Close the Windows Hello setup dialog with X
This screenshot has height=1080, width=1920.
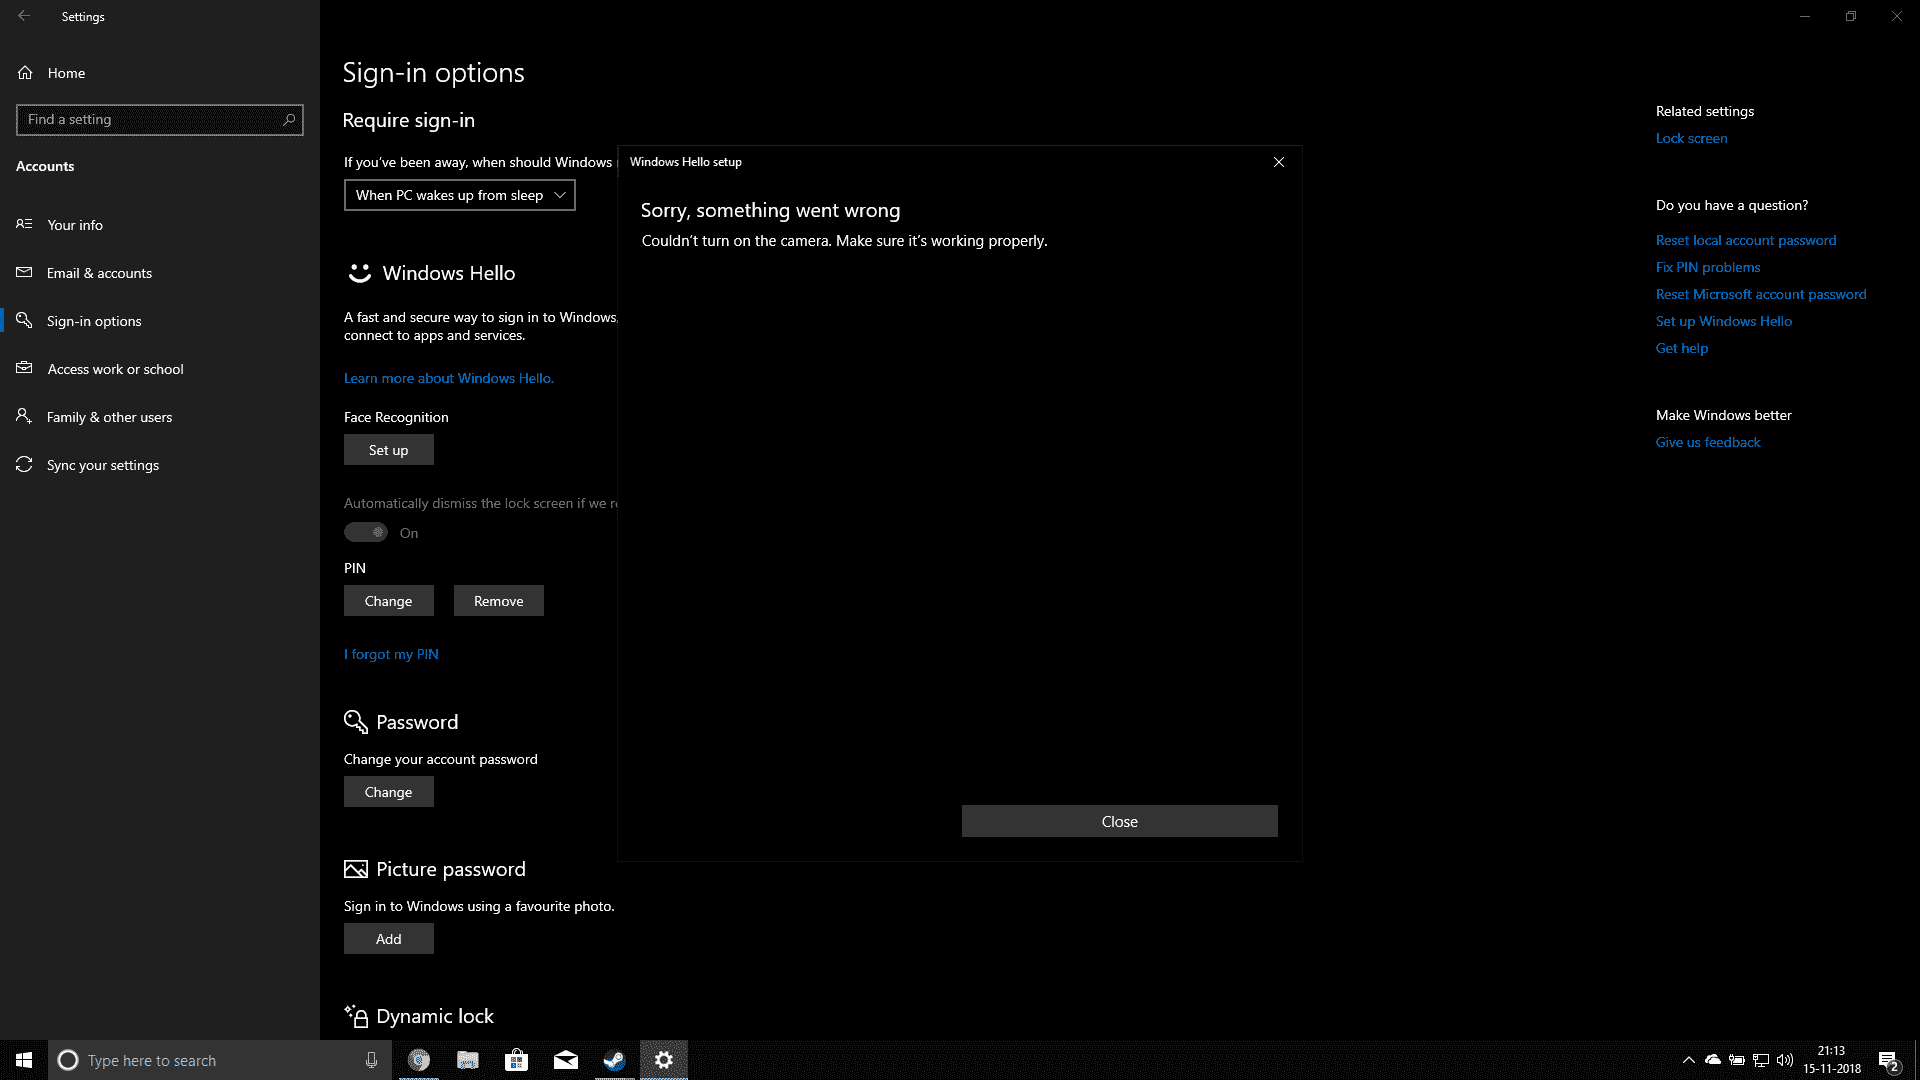click(x=1278, y=162)
